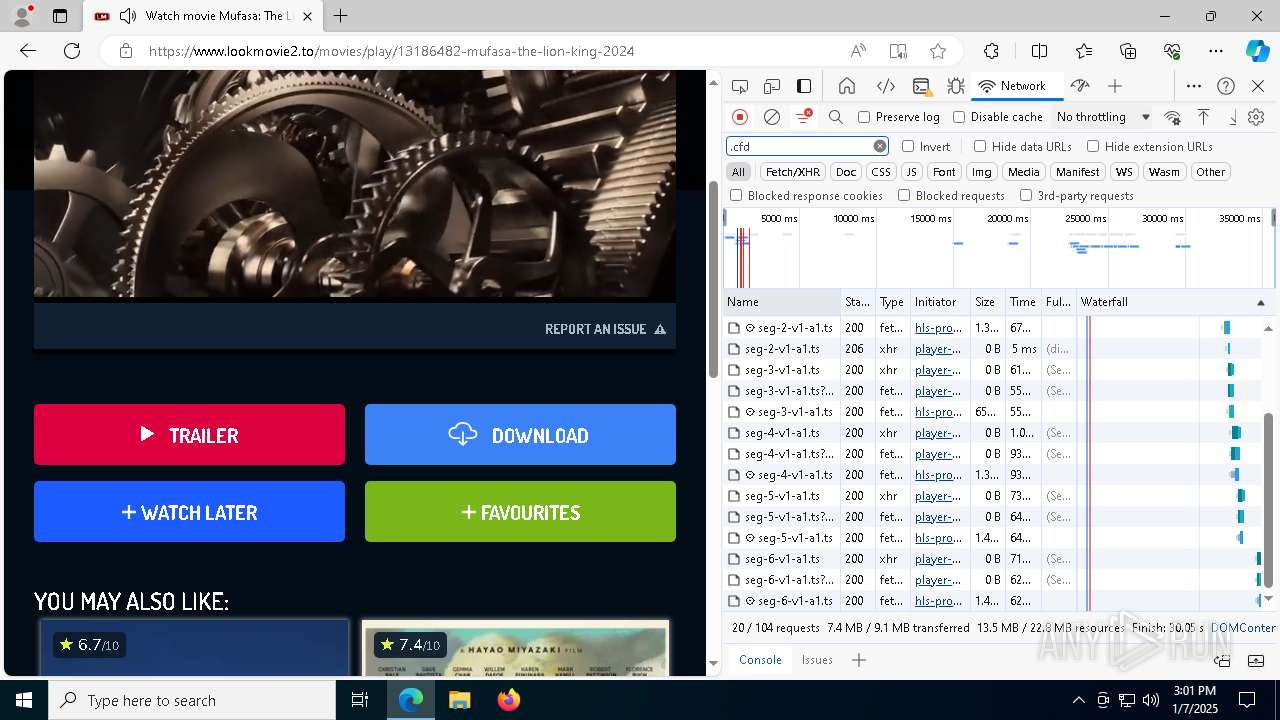
Task: Open network conditions wifi-gear icon
Action: coord(1173,117)
